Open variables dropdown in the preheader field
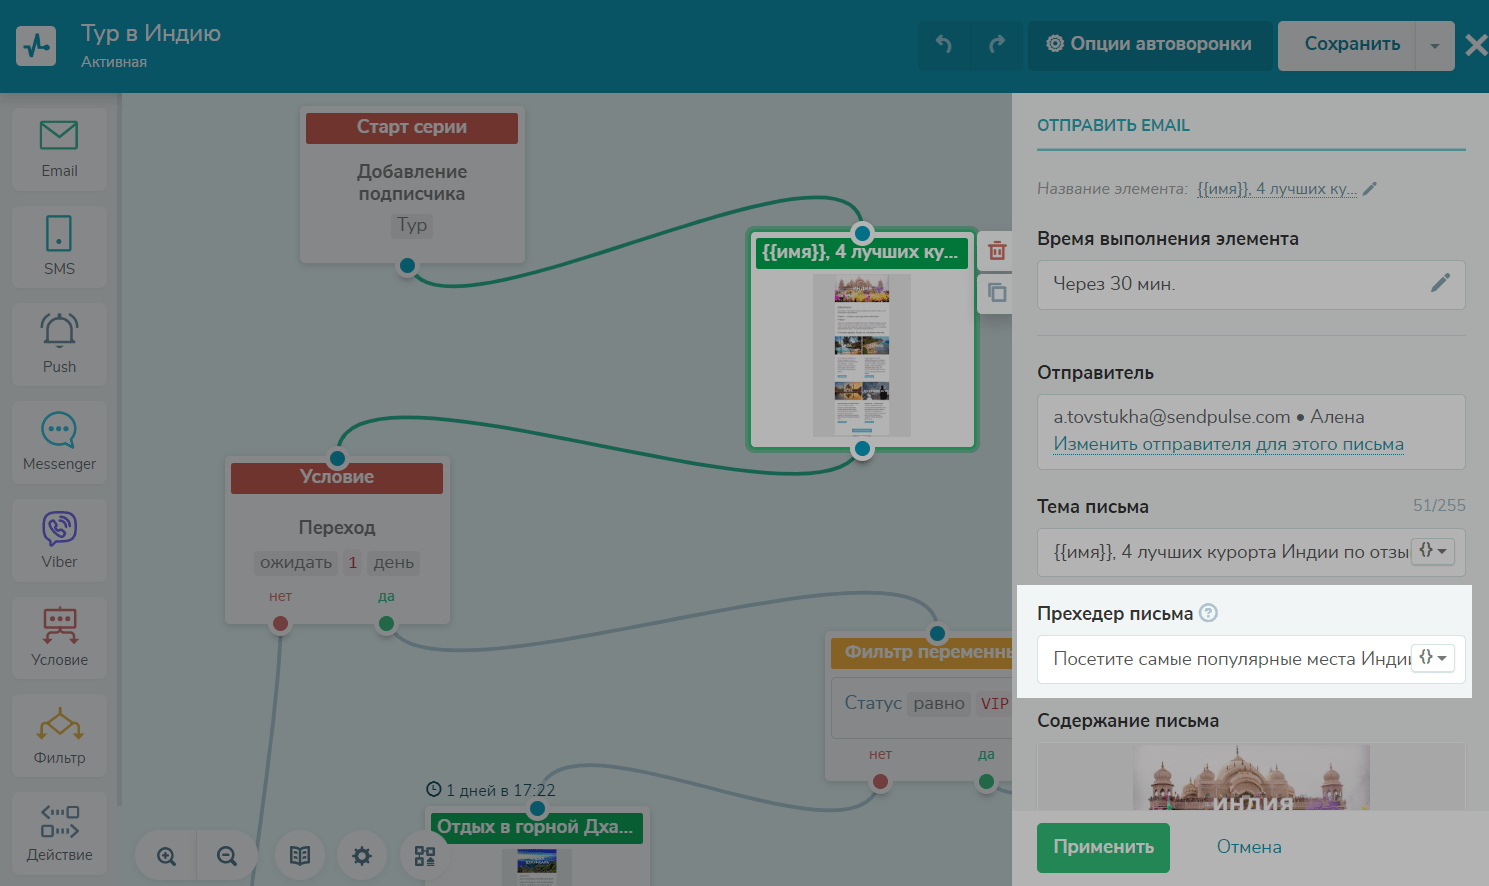 click(x=1432, y=658)
